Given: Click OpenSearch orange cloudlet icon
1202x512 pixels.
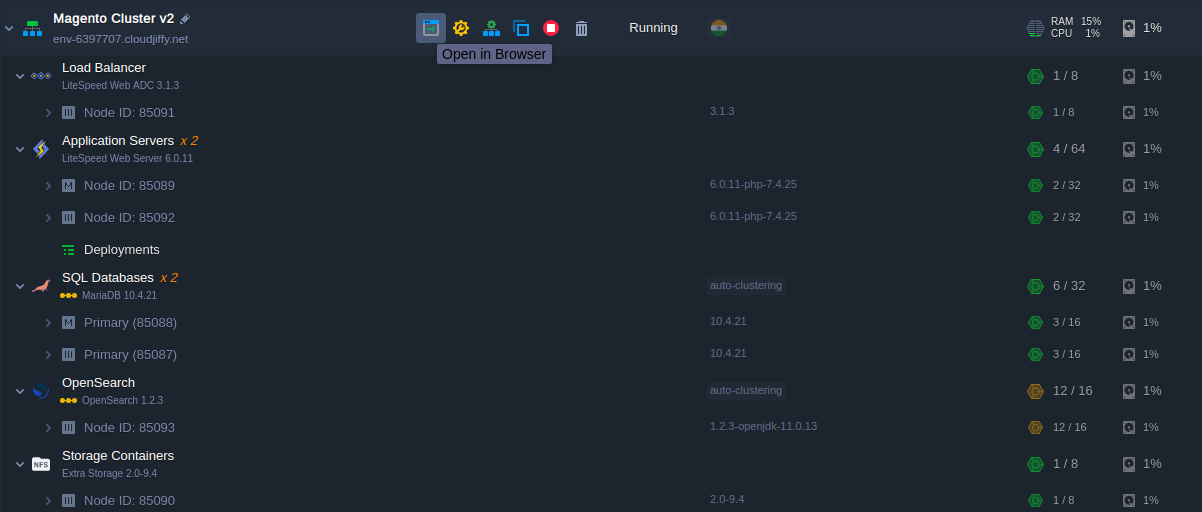Looking at the screenshot, I should coord(1035,391).
